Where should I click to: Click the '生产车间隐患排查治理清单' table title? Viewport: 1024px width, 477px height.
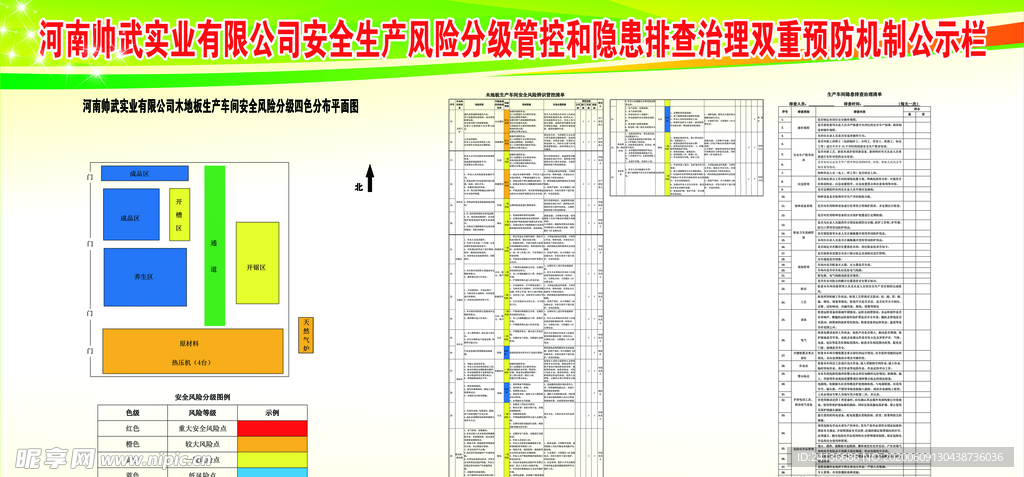(854, 95)
